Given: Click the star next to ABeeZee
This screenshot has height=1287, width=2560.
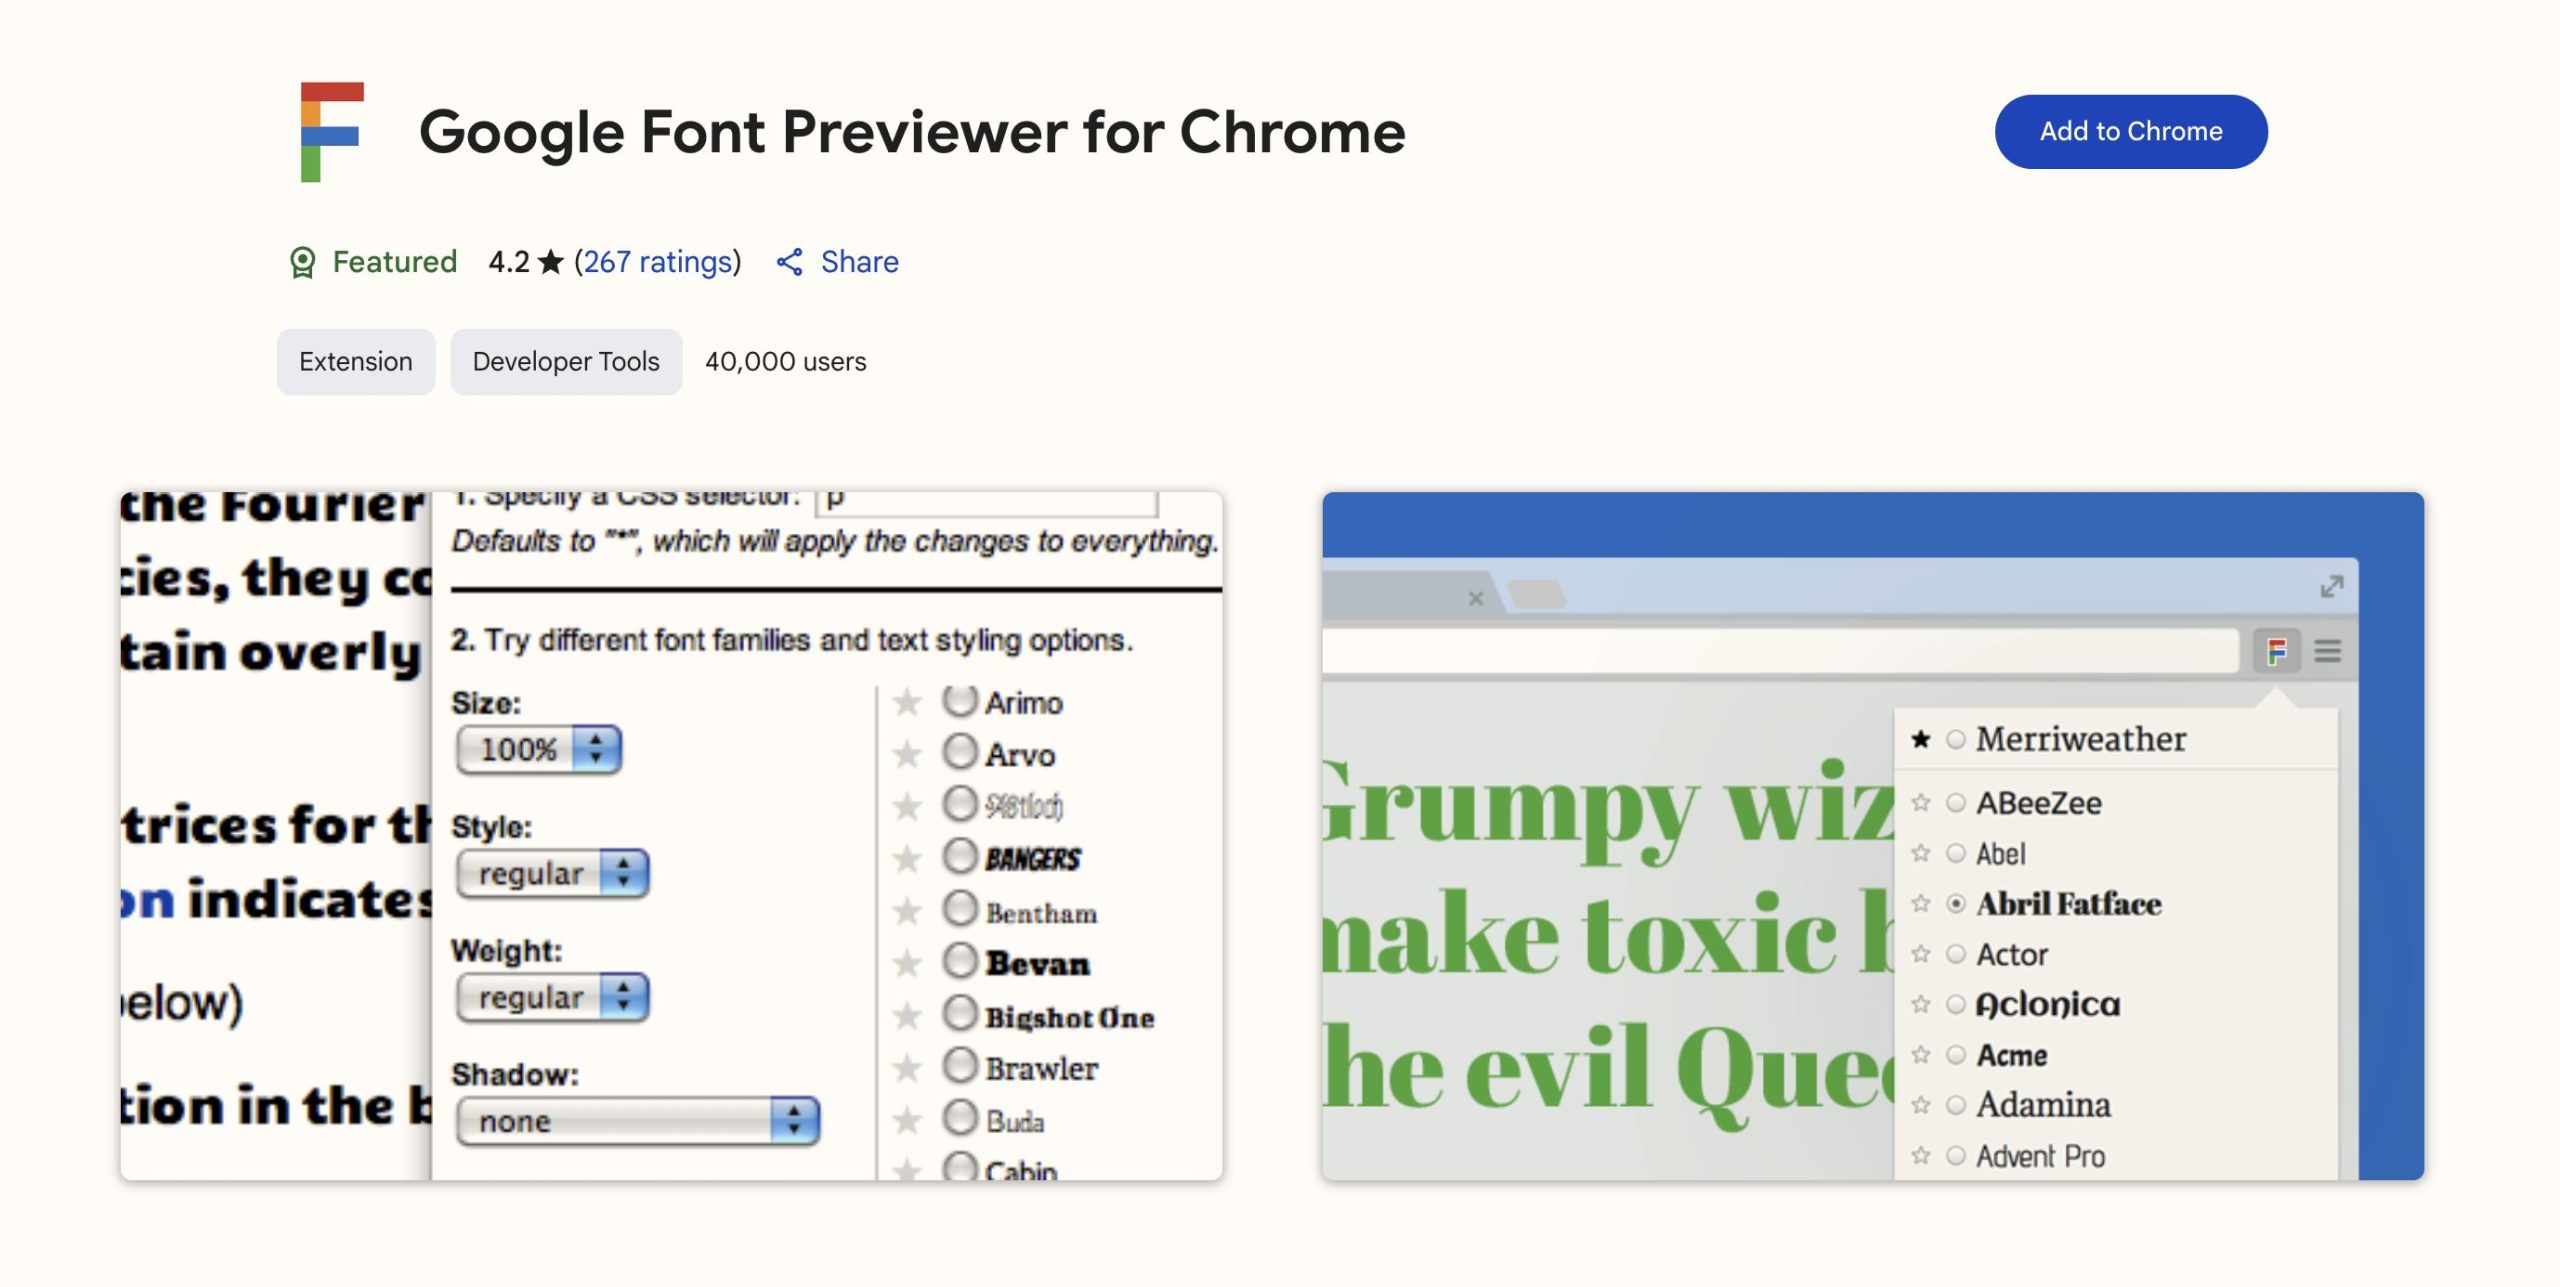Looking at the screenshot, I should click(x=1920, y=802).
